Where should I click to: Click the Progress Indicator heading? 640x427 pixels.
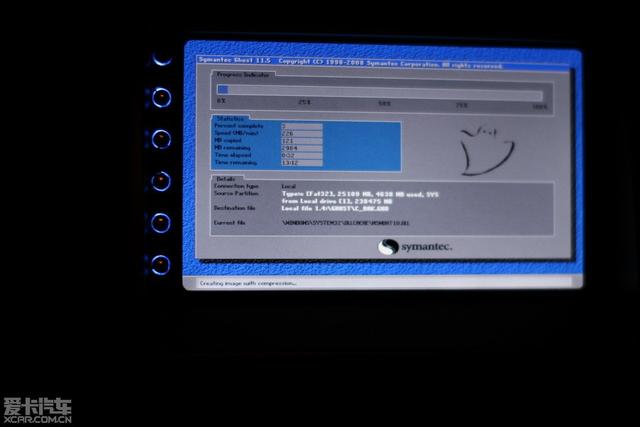tap(243, 75)
